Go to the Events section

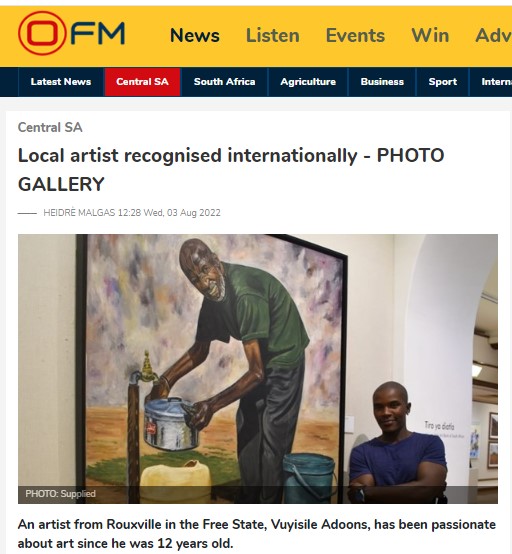point(355,35)
